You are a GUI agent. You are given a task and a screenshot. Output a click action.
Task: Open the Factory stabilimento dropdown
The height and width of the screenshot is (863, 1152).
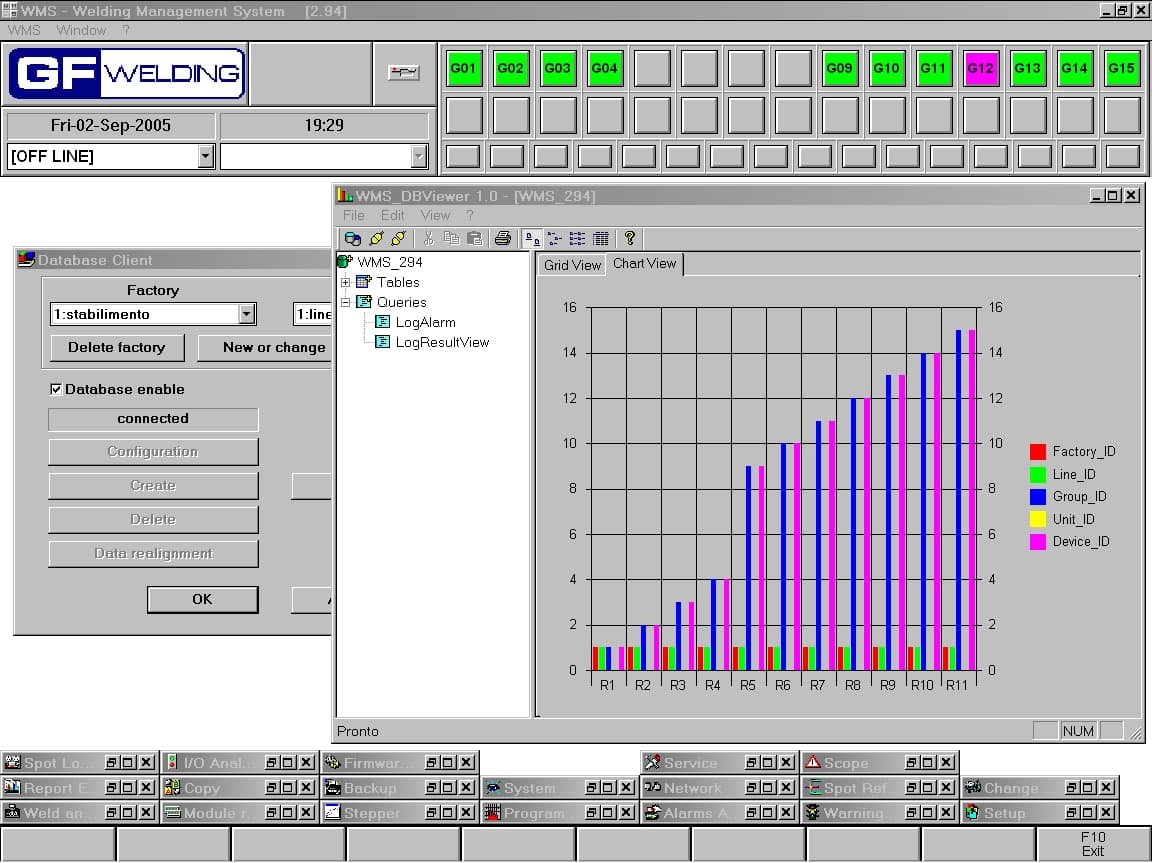[247, 314]
